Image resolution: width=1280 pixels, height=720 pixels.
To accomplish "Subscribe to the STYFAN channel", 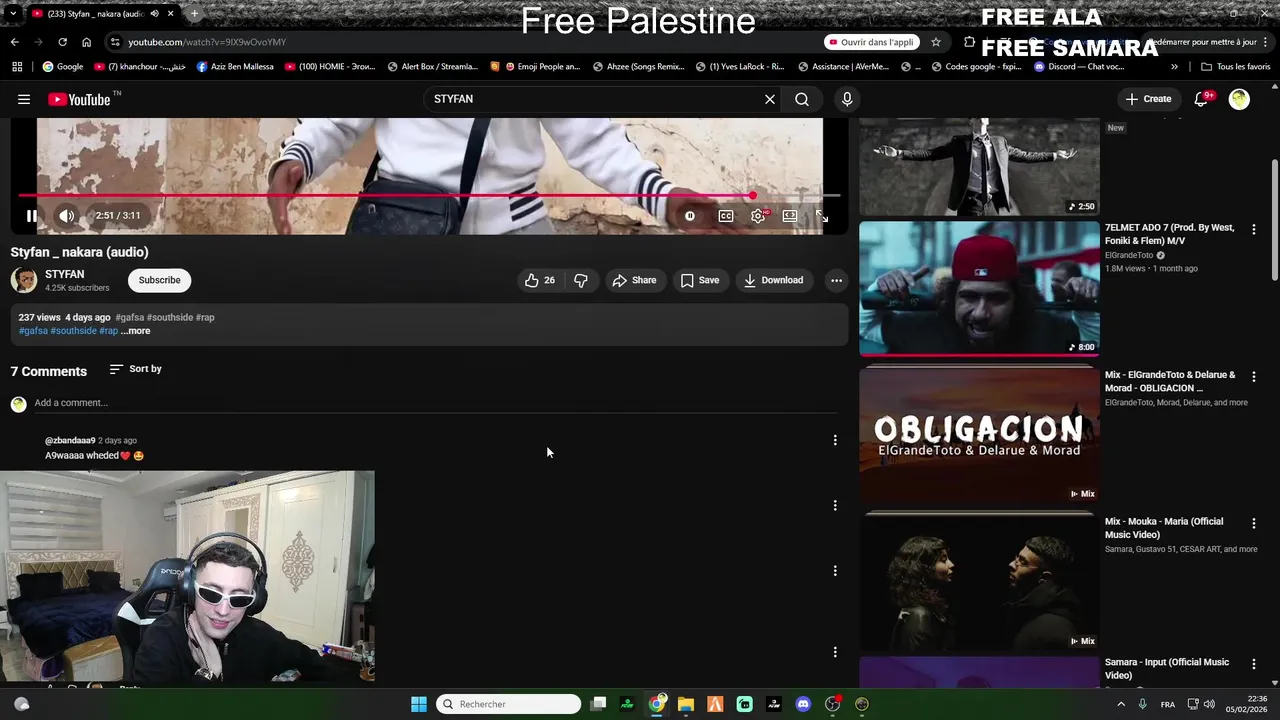I will (x=160, y=280).
